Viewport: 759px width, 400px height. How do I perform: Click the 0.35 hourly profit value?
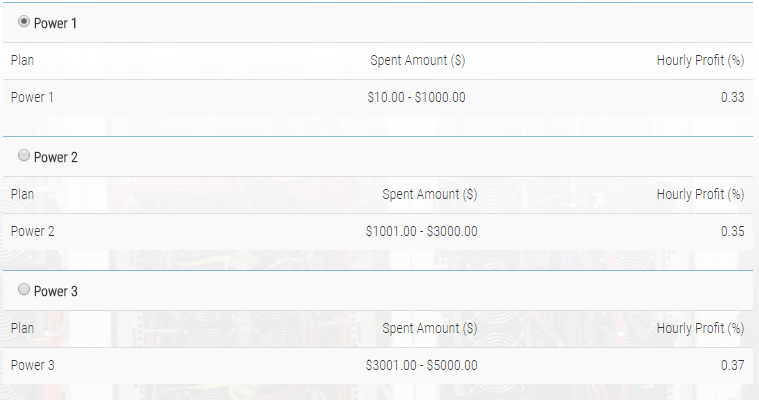click(x=732, y=231)
